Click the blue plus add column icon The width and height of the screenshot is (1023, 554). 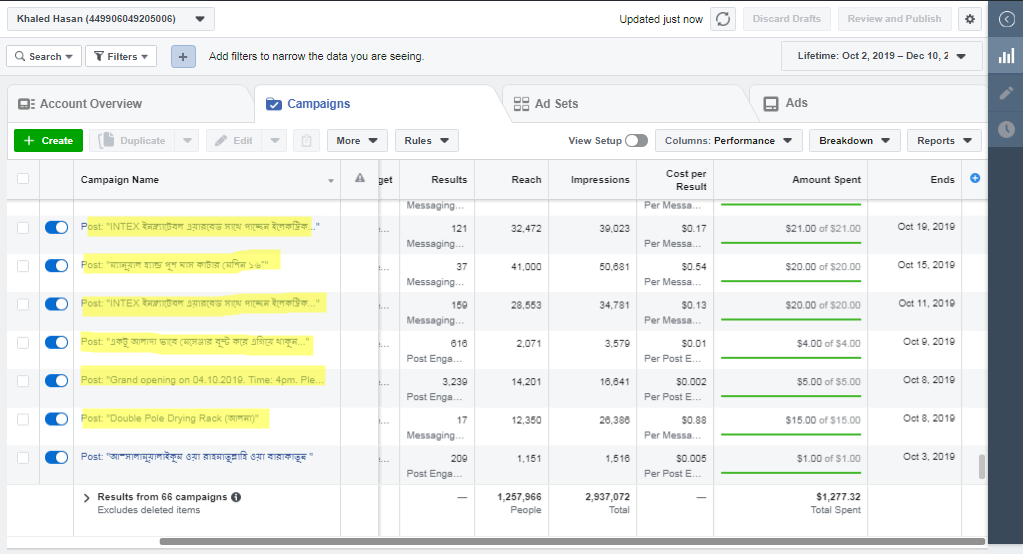(975, 179)
